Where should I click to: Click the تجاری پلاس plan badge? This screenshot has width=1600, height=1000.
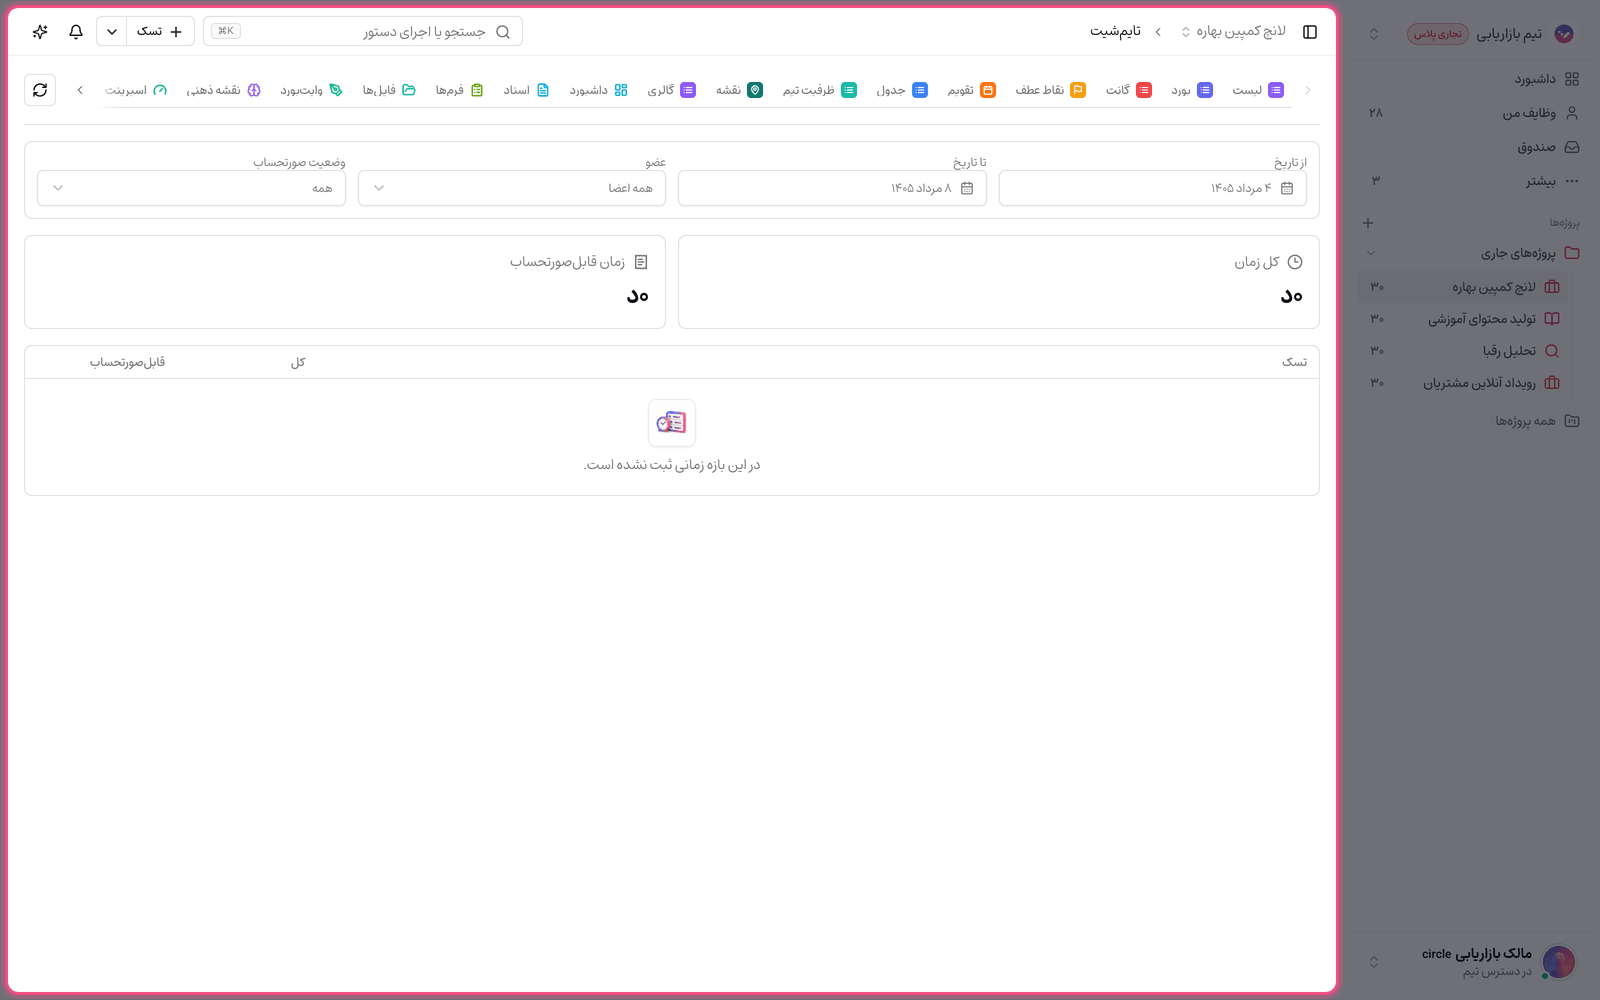point(1438,34)
